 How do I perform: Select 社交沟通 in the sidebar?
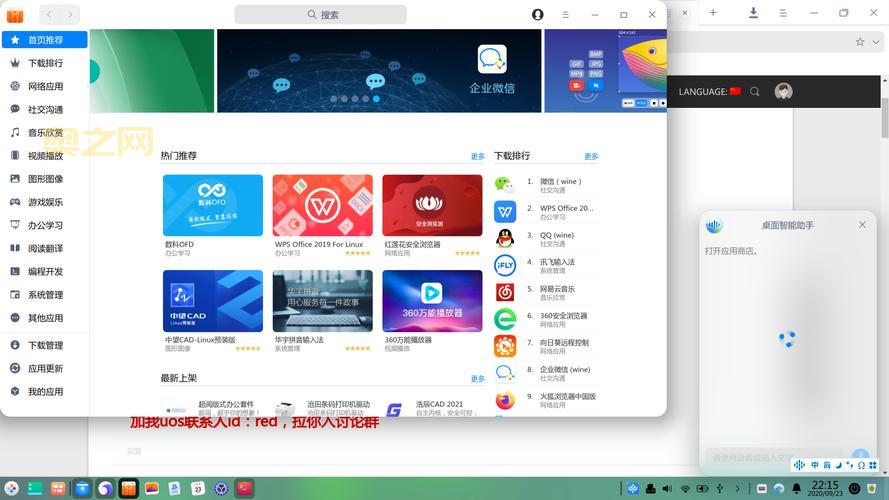click(45, 109)
